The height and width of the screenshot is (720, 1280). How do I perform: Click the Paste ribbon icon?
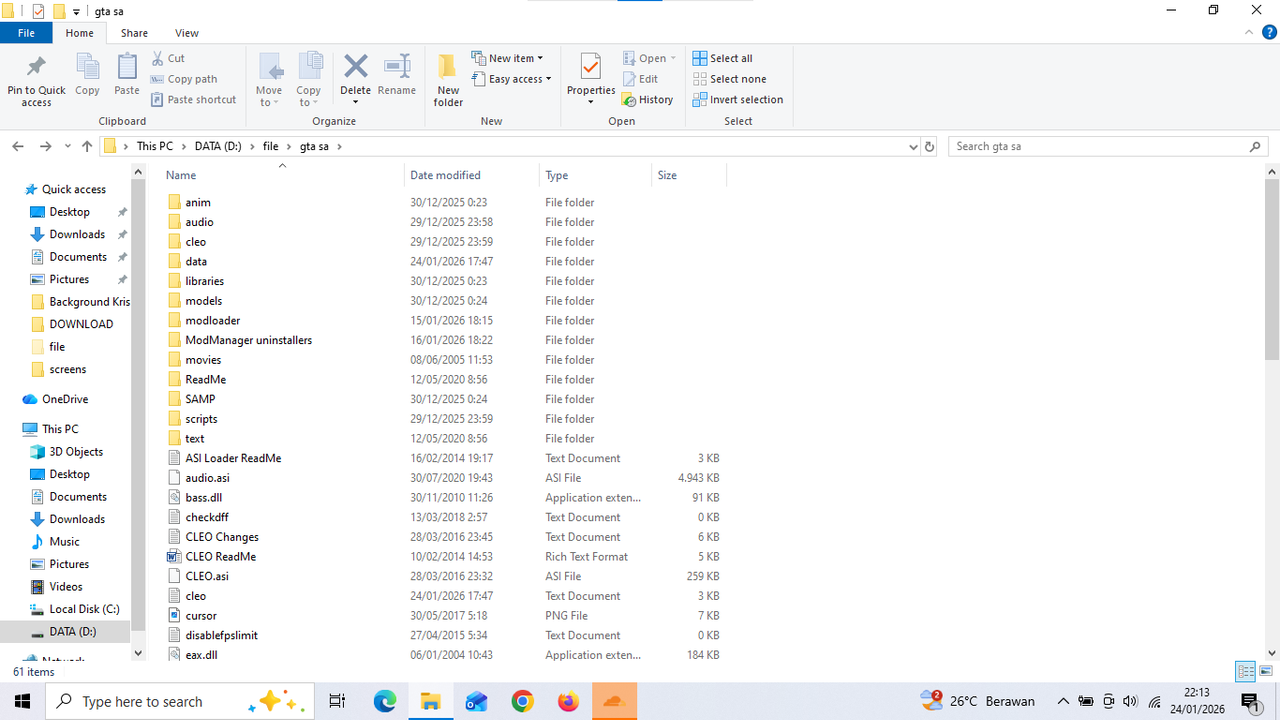(x=127, y=75)
